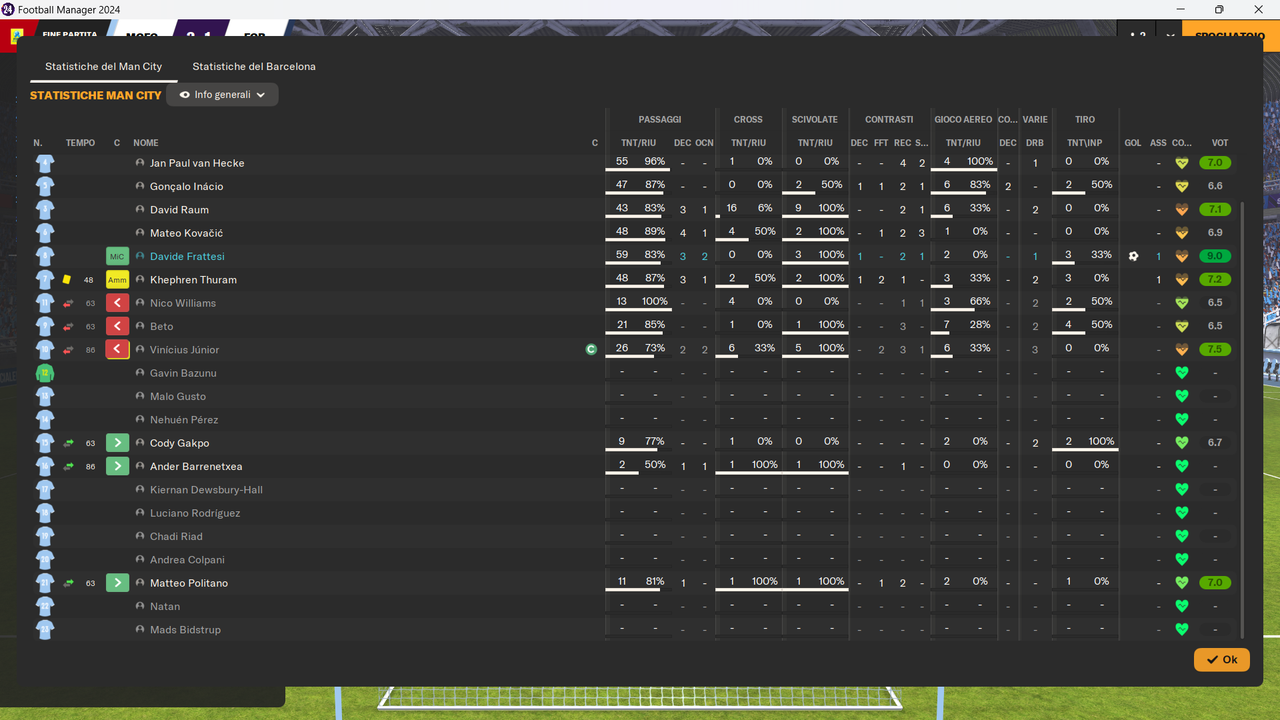Open Davide Frattesi's player profile link
Screen dimensions: 1280x720
[x=187, y=257]
